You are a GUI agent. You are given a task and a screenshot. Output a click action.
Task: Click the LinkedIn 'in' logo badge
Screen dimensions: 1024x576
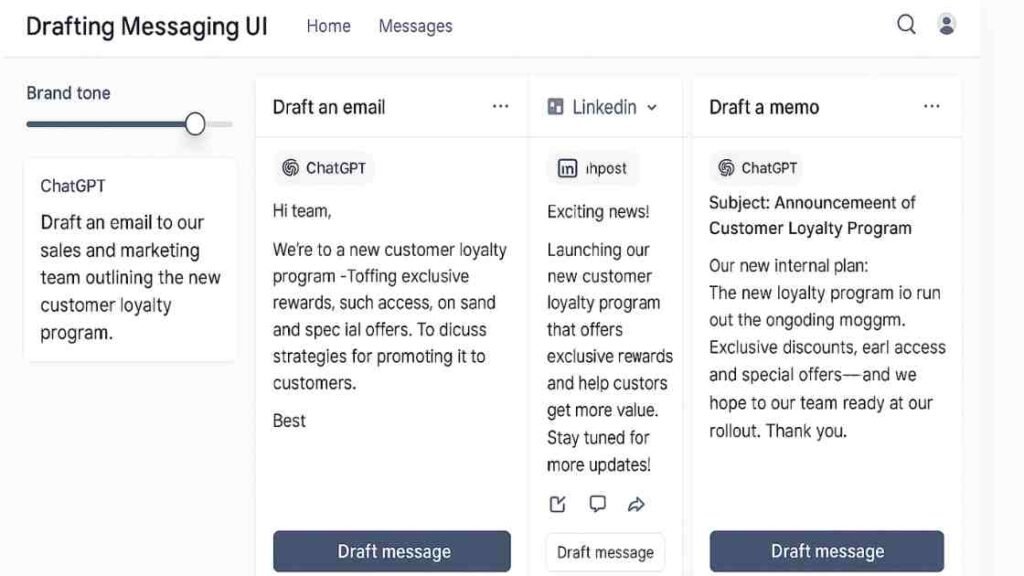(x=567, y=169)
